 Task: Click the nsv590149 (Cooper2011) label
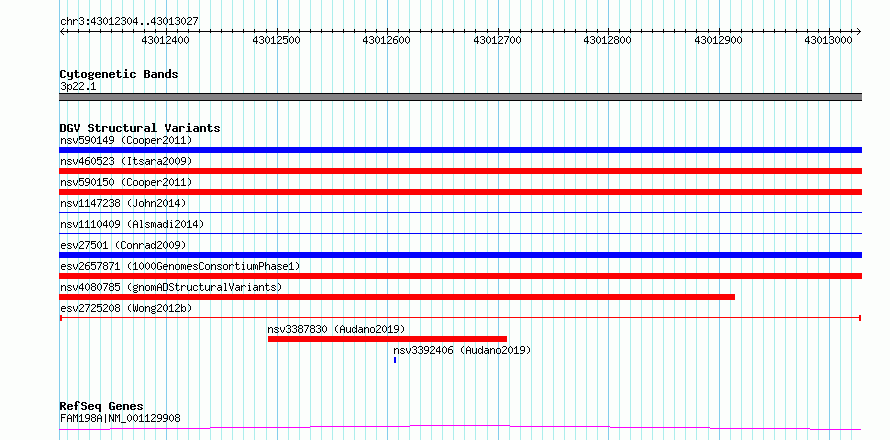point(126,140)
